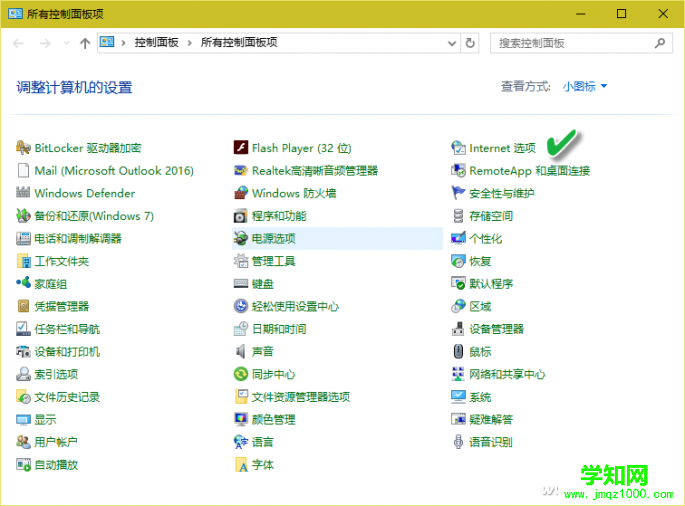Image resolution: width=685 pixels, height=506 pixels.
Task: Click the 恢复 icon
Action: 458,261
